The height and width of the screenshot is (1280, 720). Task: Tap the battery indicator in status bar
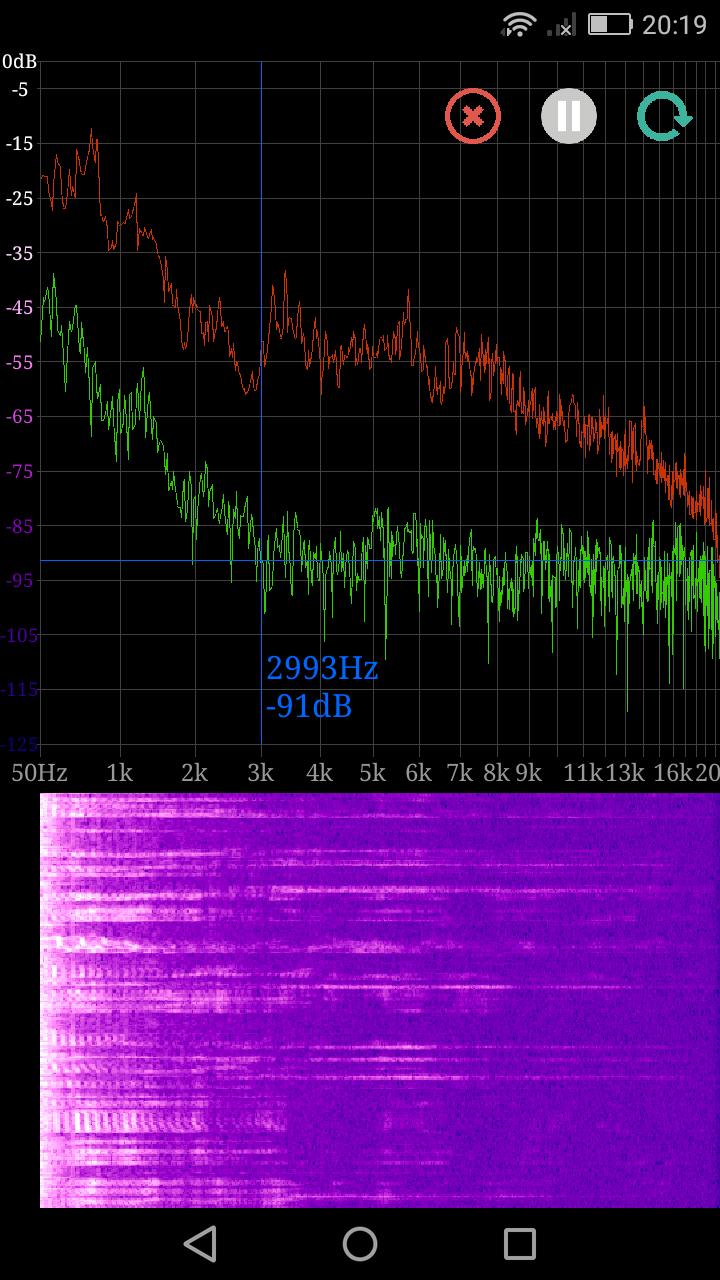coord(610,25)
